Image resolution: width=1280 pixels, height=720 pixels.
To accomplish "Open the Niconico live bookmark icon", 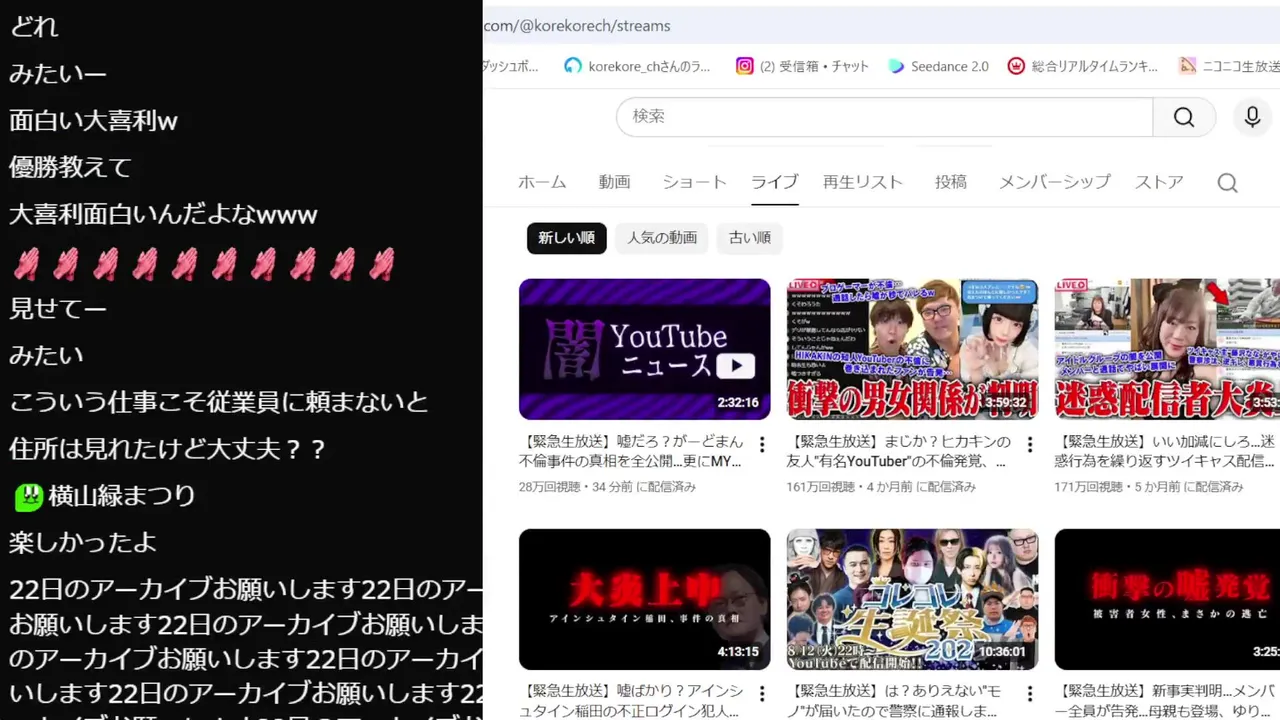I will point(1187,66).
